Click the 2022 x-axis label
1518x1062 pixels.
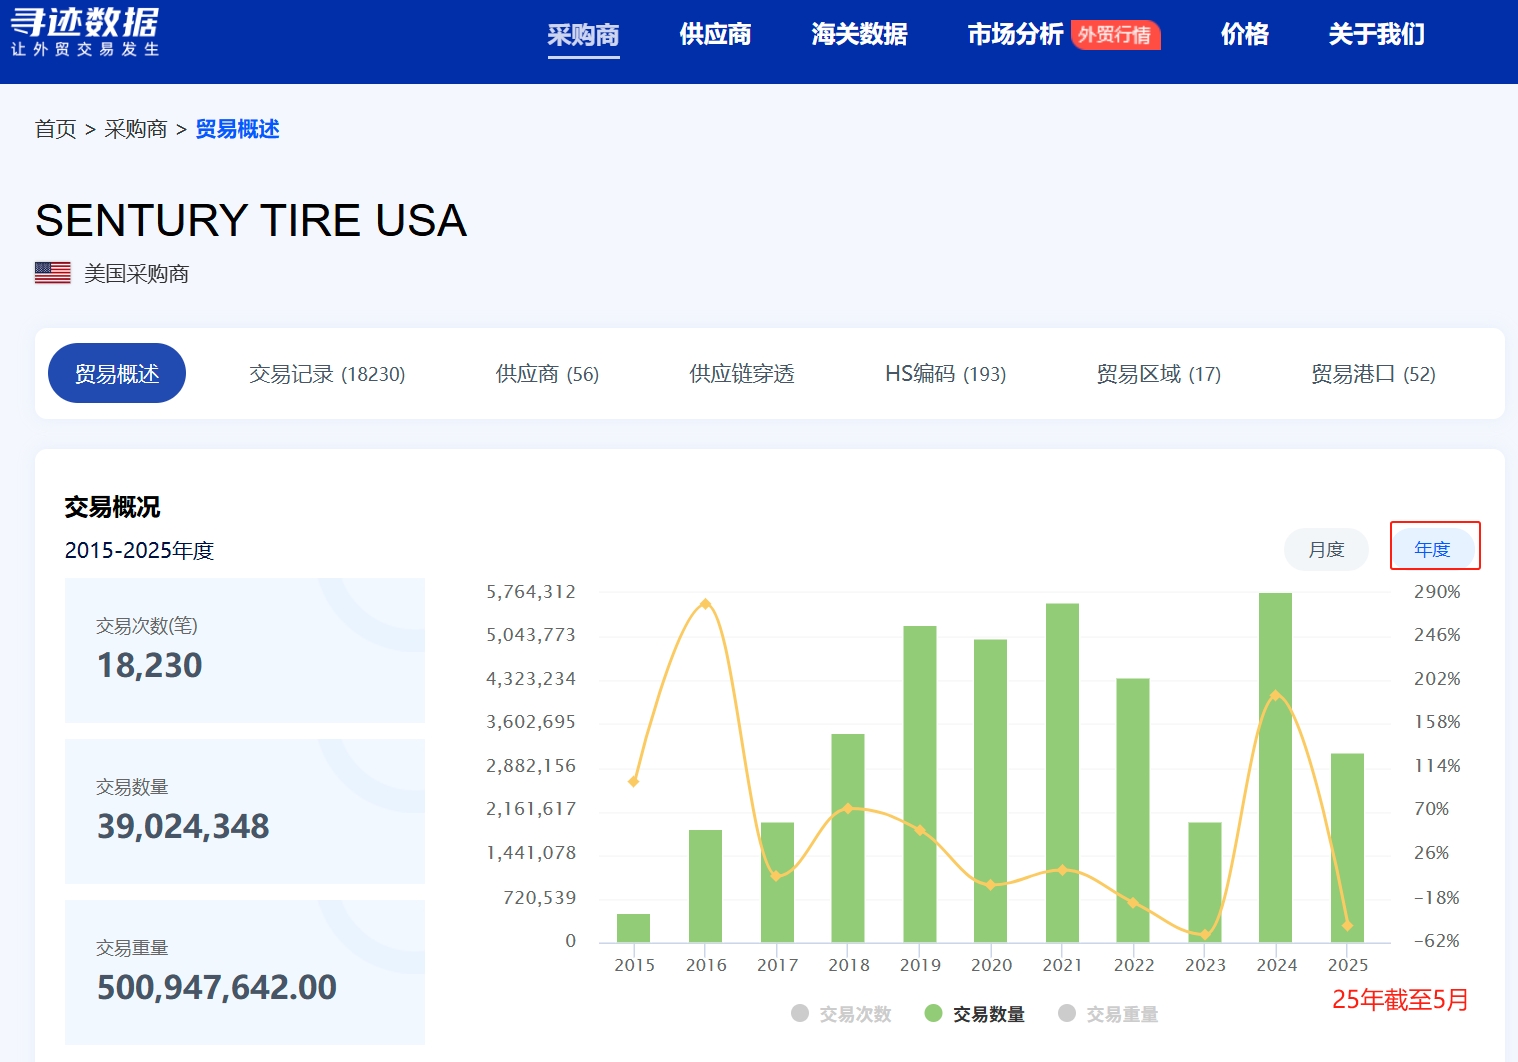1134,965
